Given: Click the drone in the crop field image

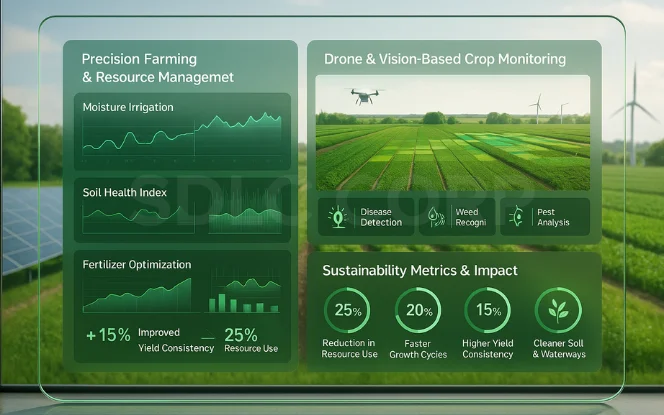Looking at the screenshot, I should click(365, 97).
